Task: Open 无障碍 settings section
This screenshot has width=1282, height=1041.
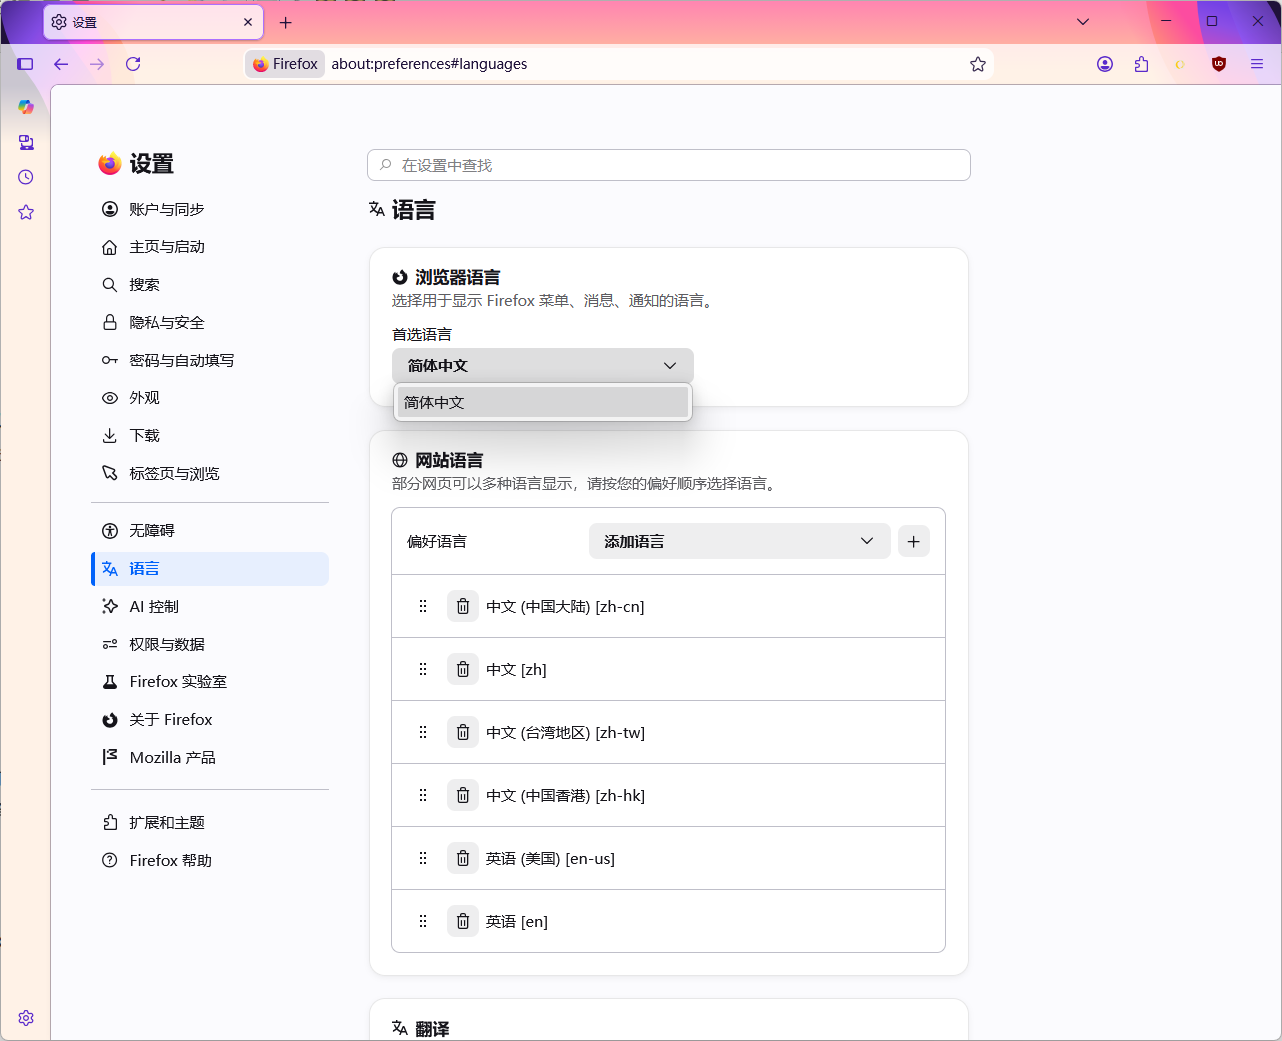Action: (210, 531)
